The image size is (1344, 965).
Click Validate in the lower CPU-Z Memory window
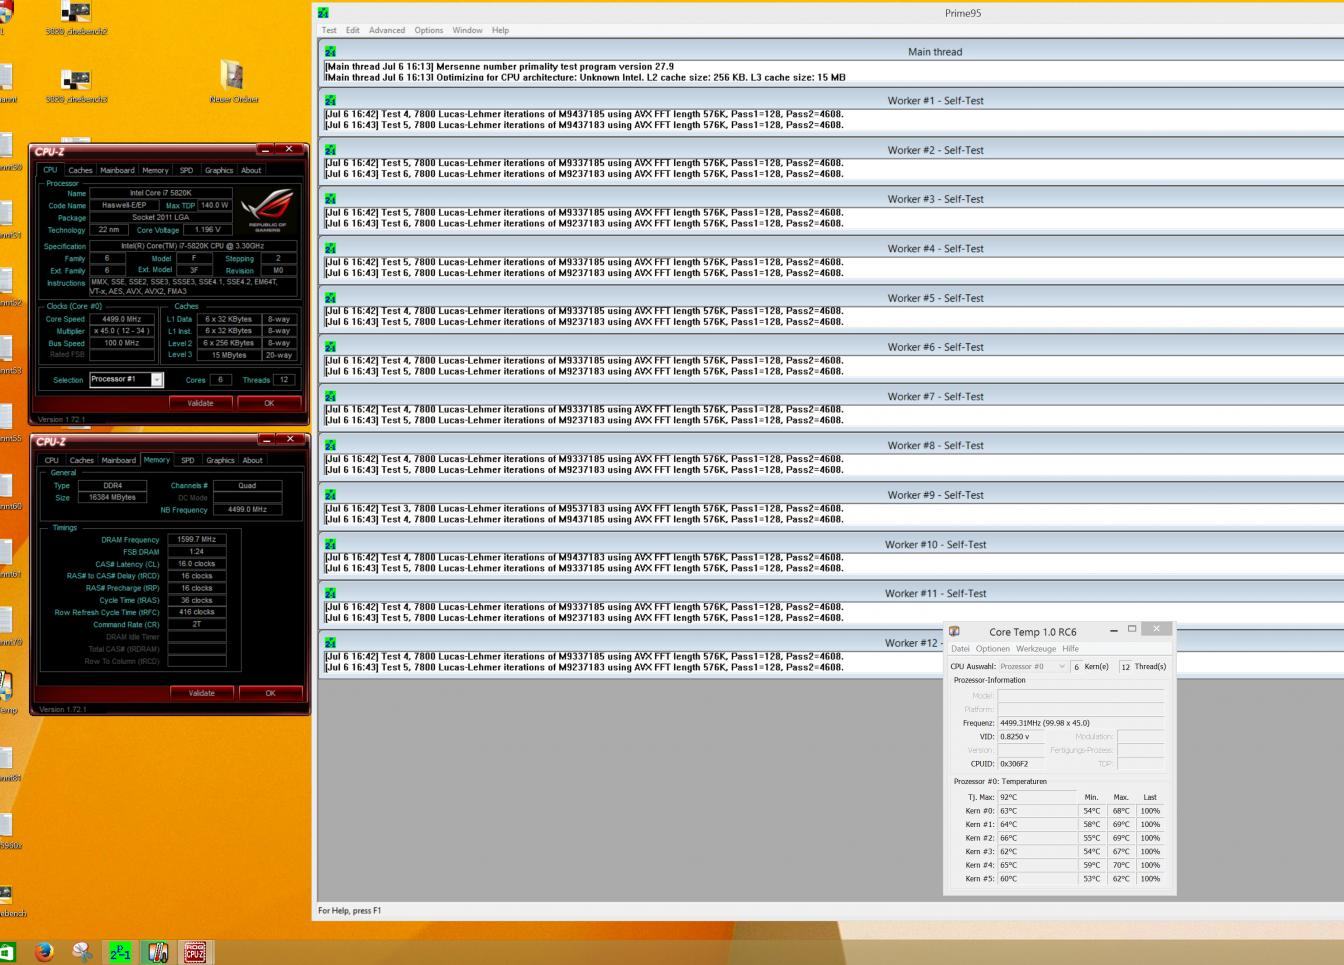pyautogui.click(x=201, y=693)
